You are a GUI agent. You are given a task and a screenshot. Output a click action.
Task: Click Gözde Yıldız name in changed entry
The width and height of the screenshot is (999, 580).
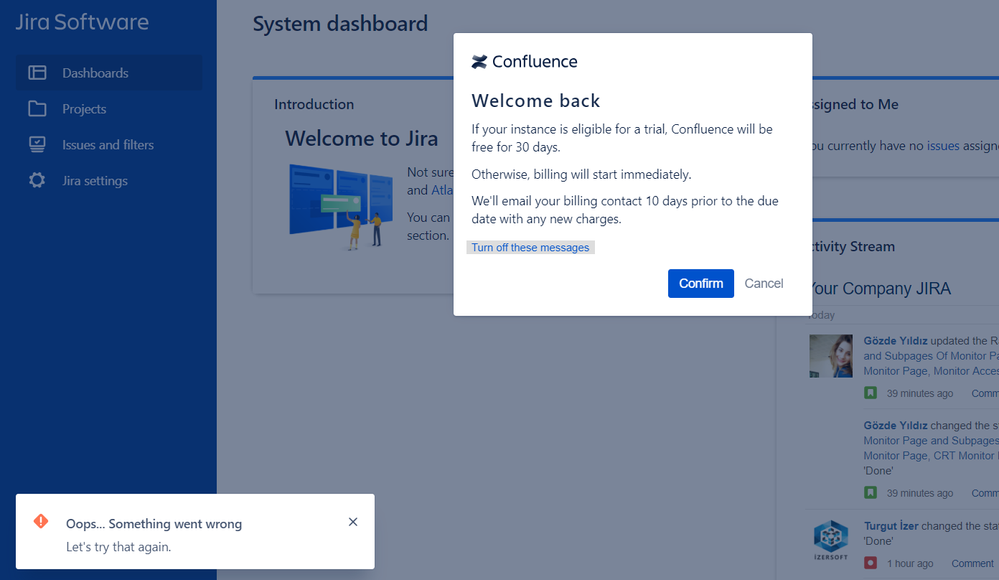click(x=895, y=425)
